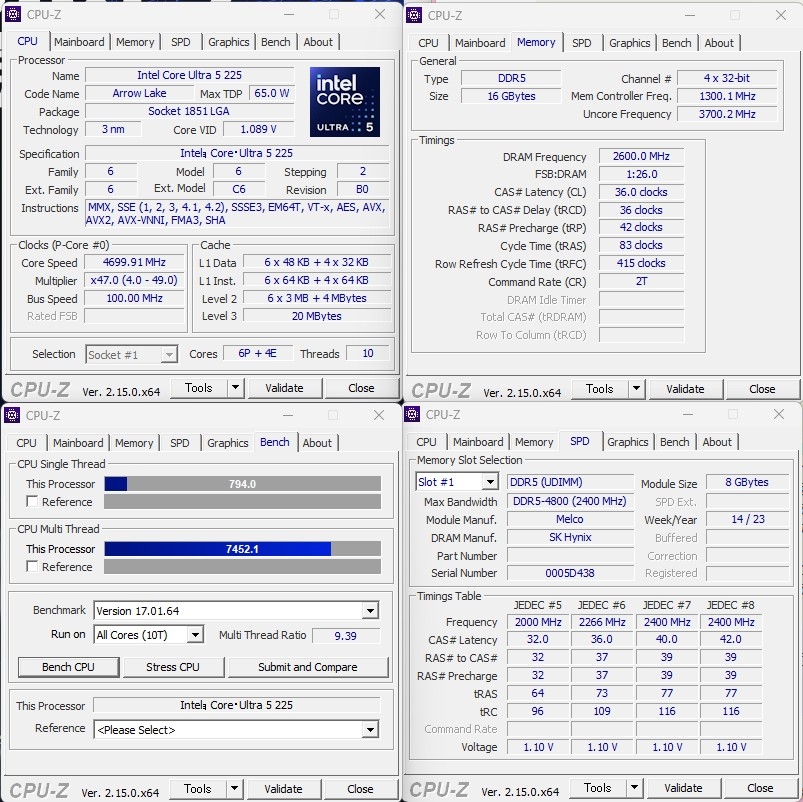Click the Serial Number field 0005D438
Image resolution: width=803 pixels, height=802 pixels.
570,573
